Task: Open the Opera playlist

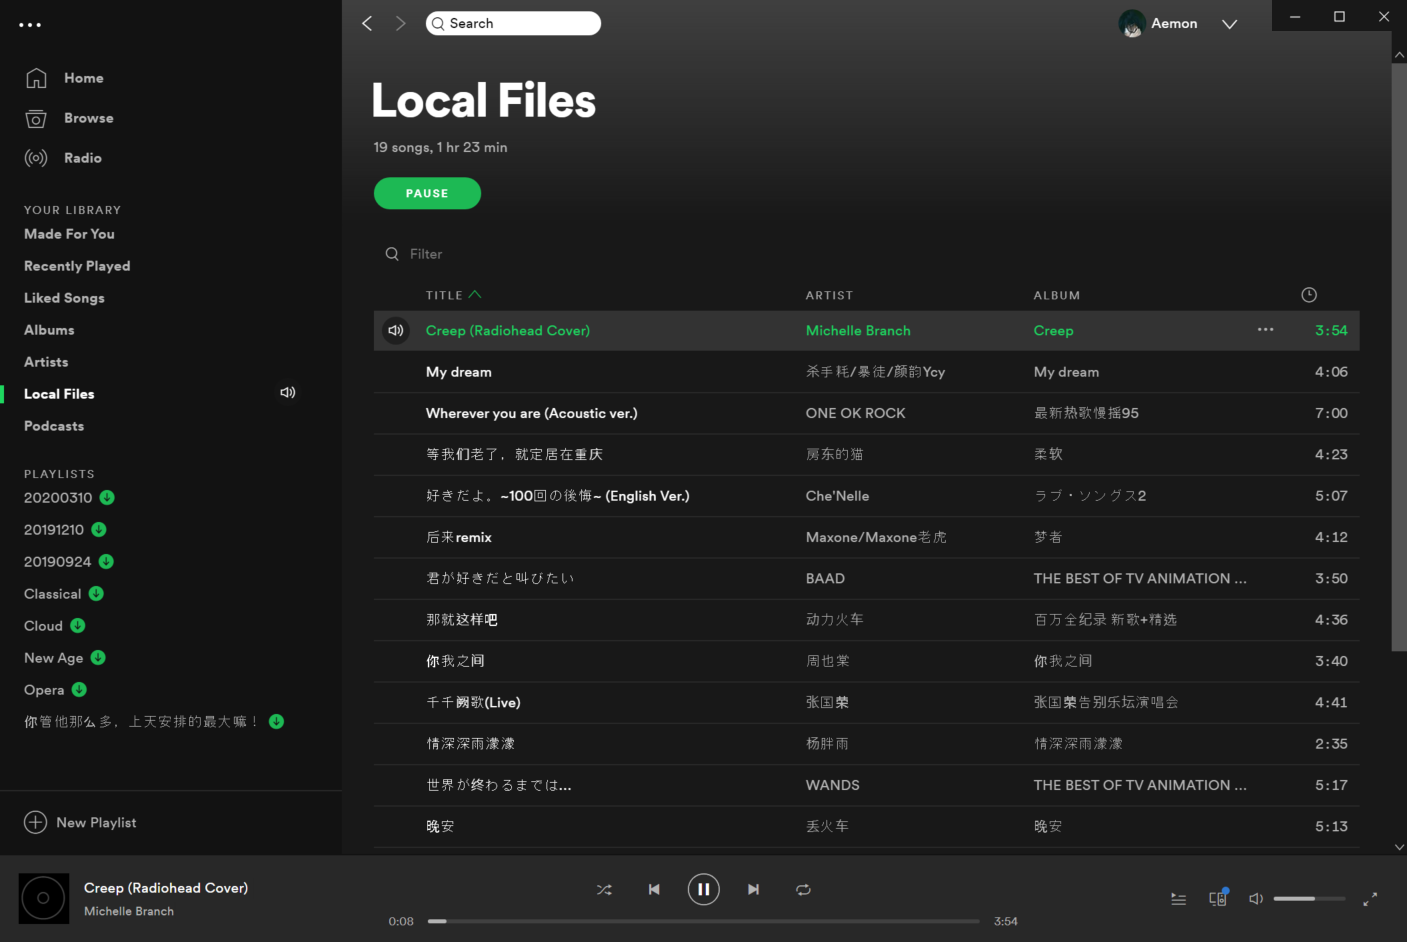Action: (x=44, y=690)
